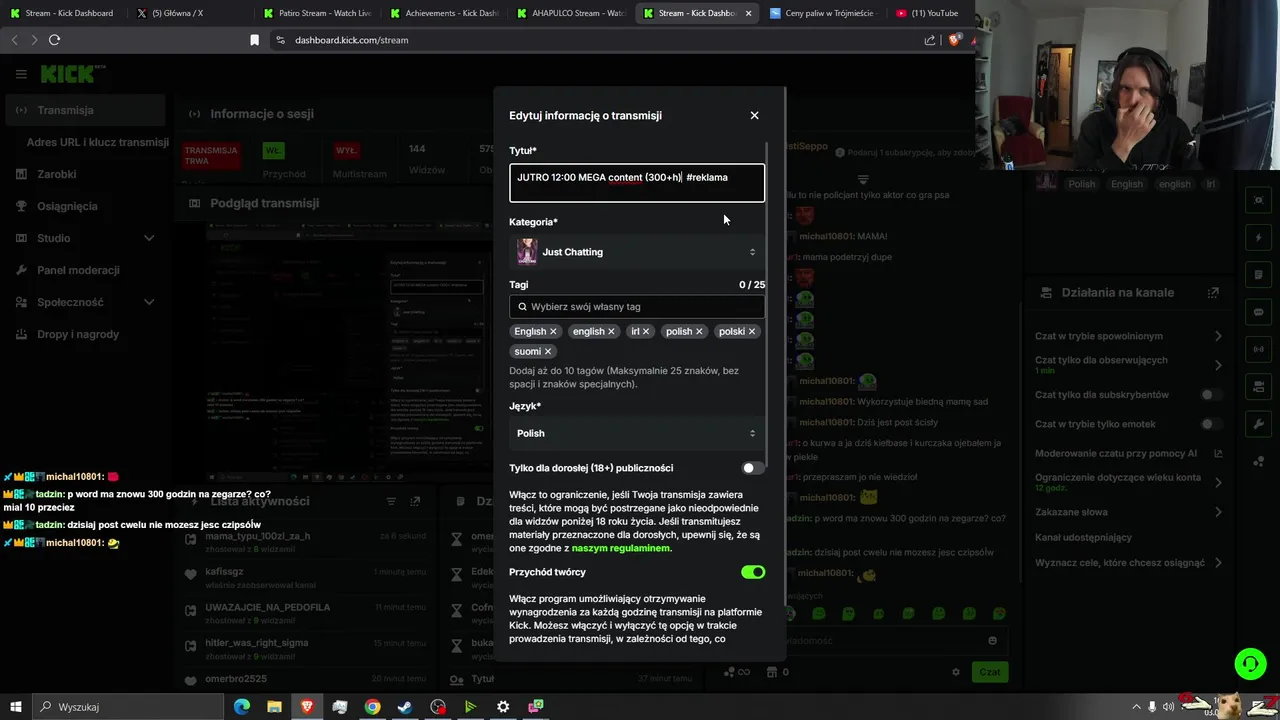Image resolution: width=1280 pixels, height=720 pixels.
Task: Click the Kick logo
Action: coord(67,74)
